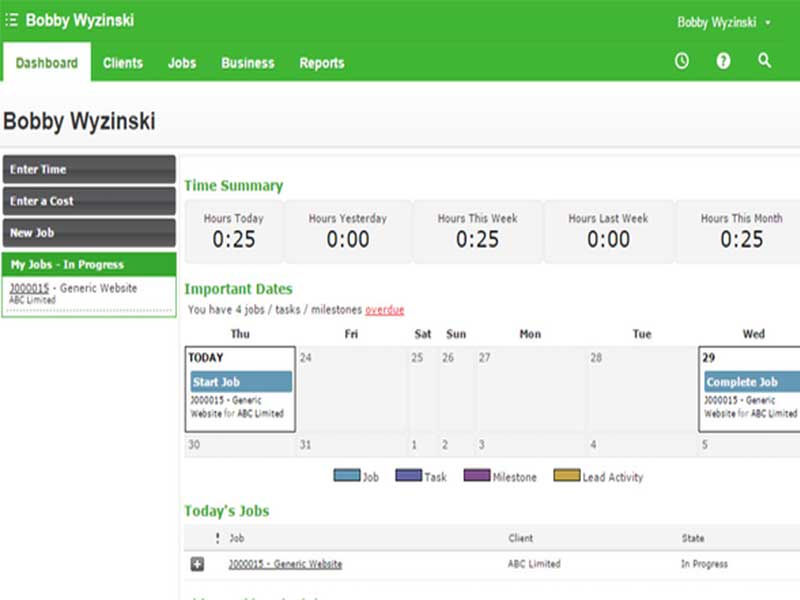Click the Start Job calendar entry

coord(241,382)
